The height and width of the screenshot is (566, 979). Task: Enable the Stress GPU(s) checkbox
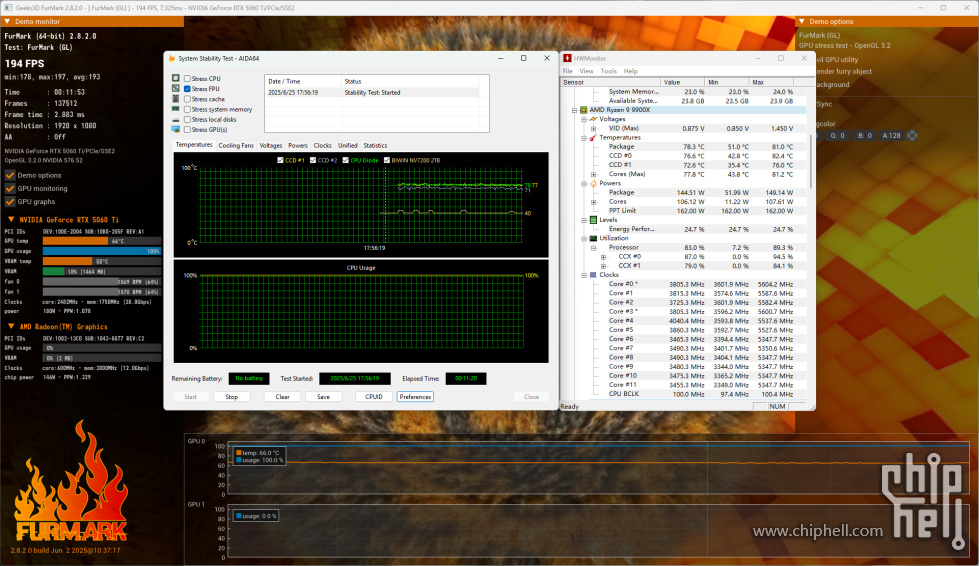187,130
